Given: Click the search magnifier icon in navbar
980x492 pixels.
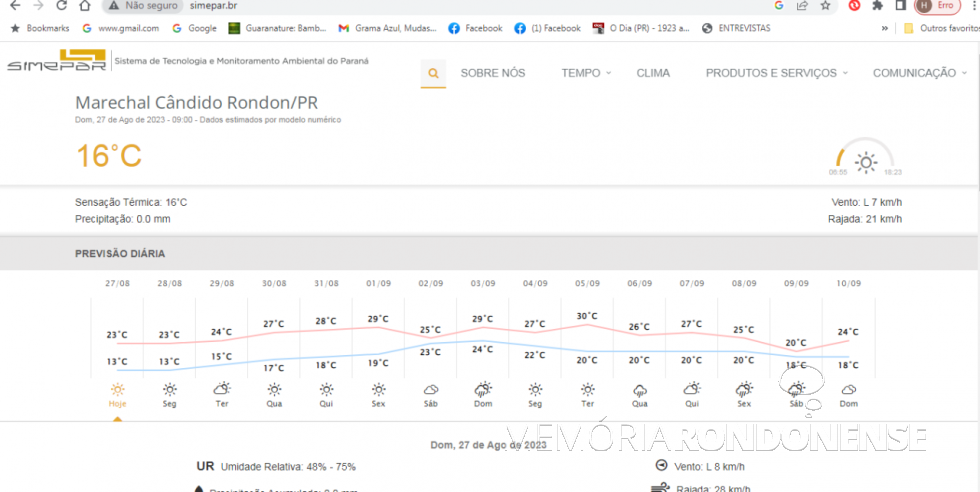Looking at the screenshot, I should 433,73.
